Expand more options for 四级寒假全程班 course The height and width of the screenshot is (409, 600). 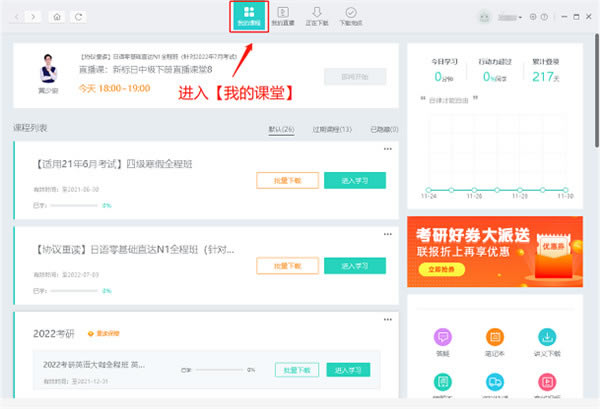pos(388,149)
